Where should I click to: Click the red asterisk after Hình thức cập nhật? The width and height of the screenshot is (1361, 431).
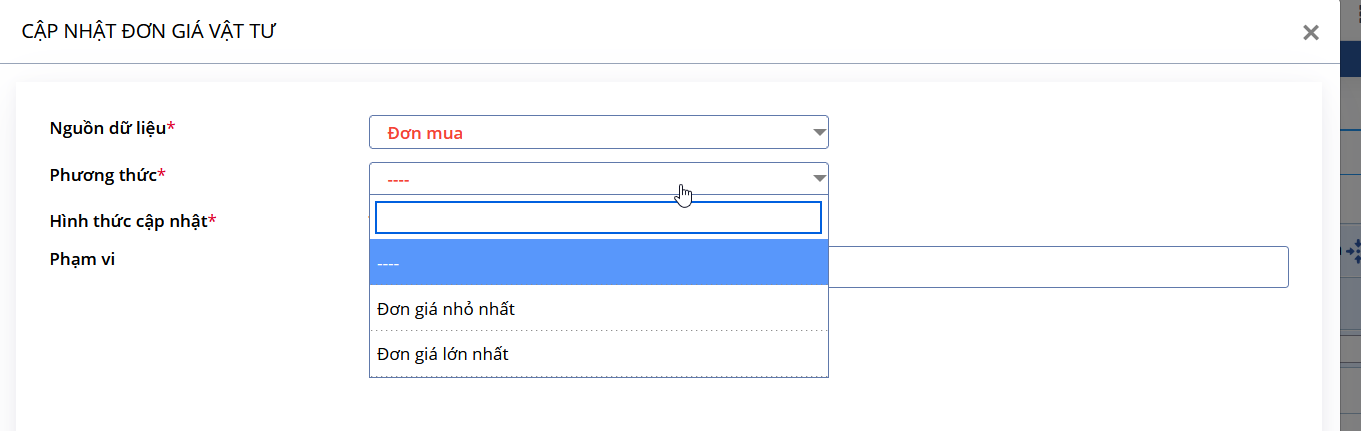tap(212, 220)
